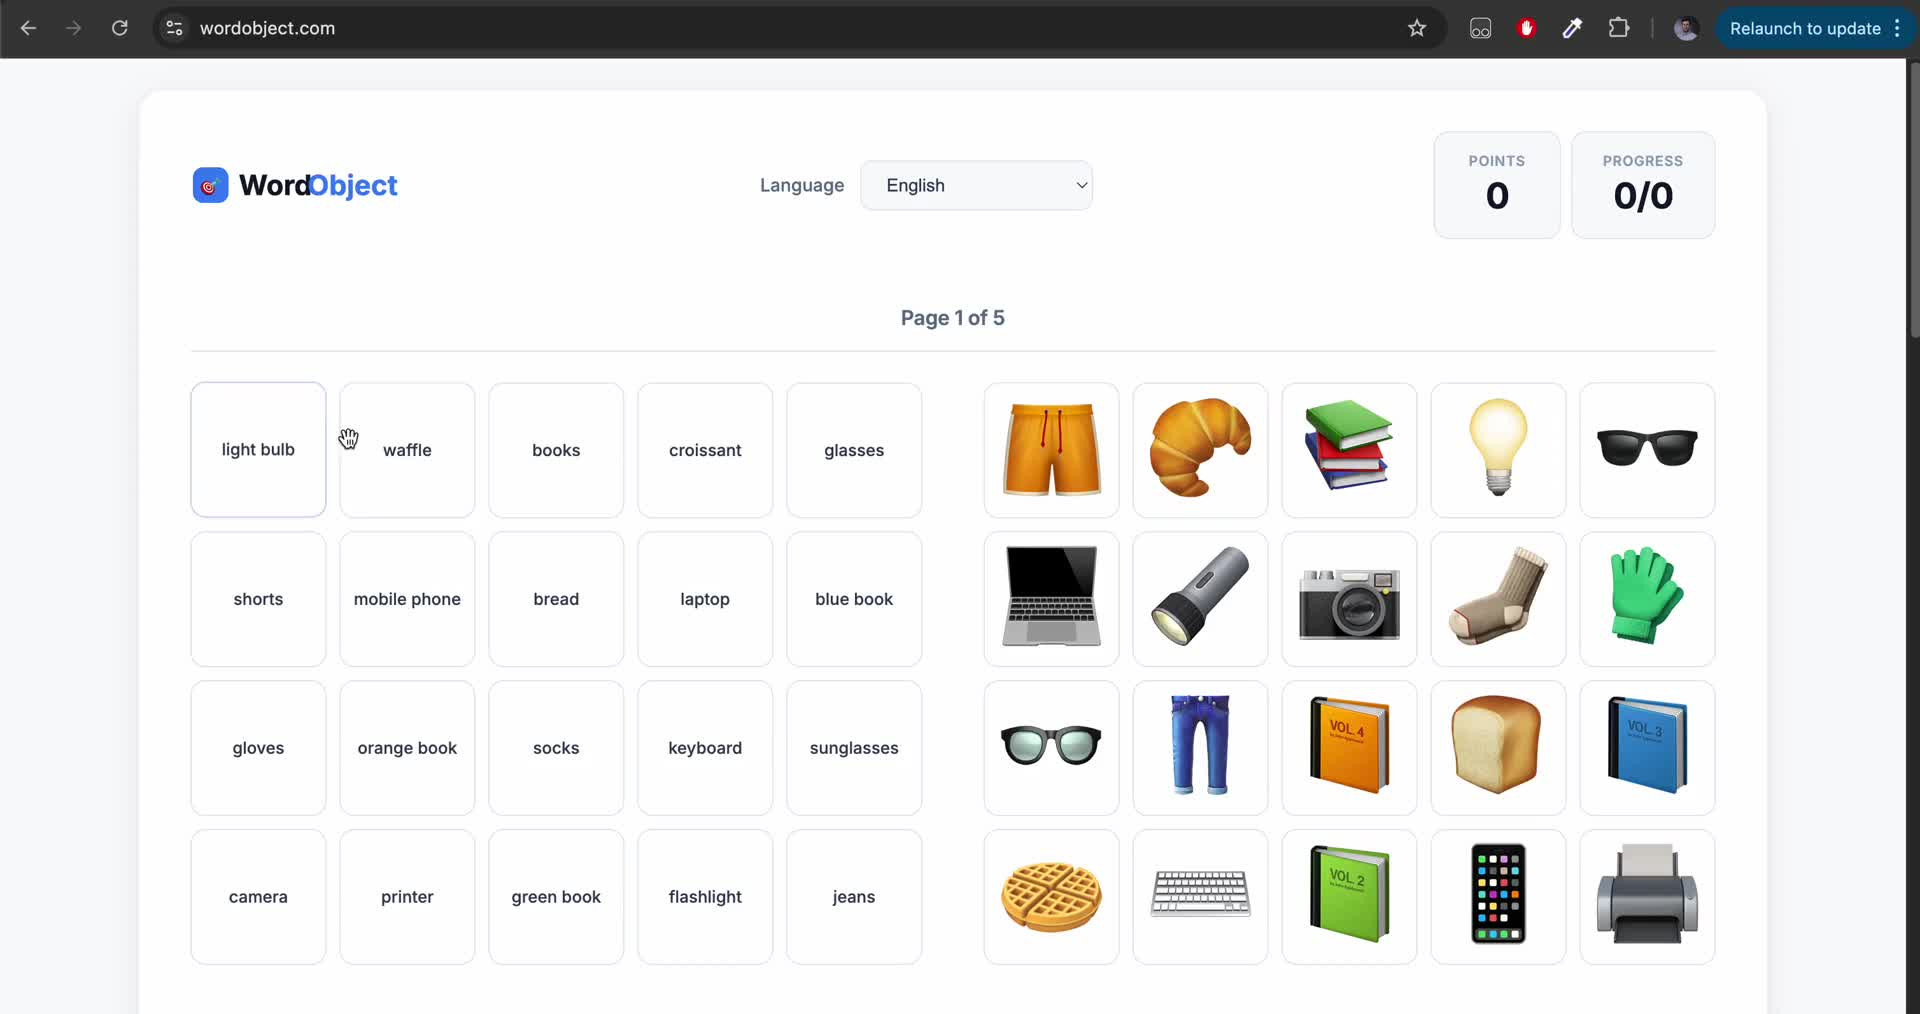Select the black sunglasses image
Screen dimensions: 1920x1014
pyautogui.click(x=1647, y=450)
